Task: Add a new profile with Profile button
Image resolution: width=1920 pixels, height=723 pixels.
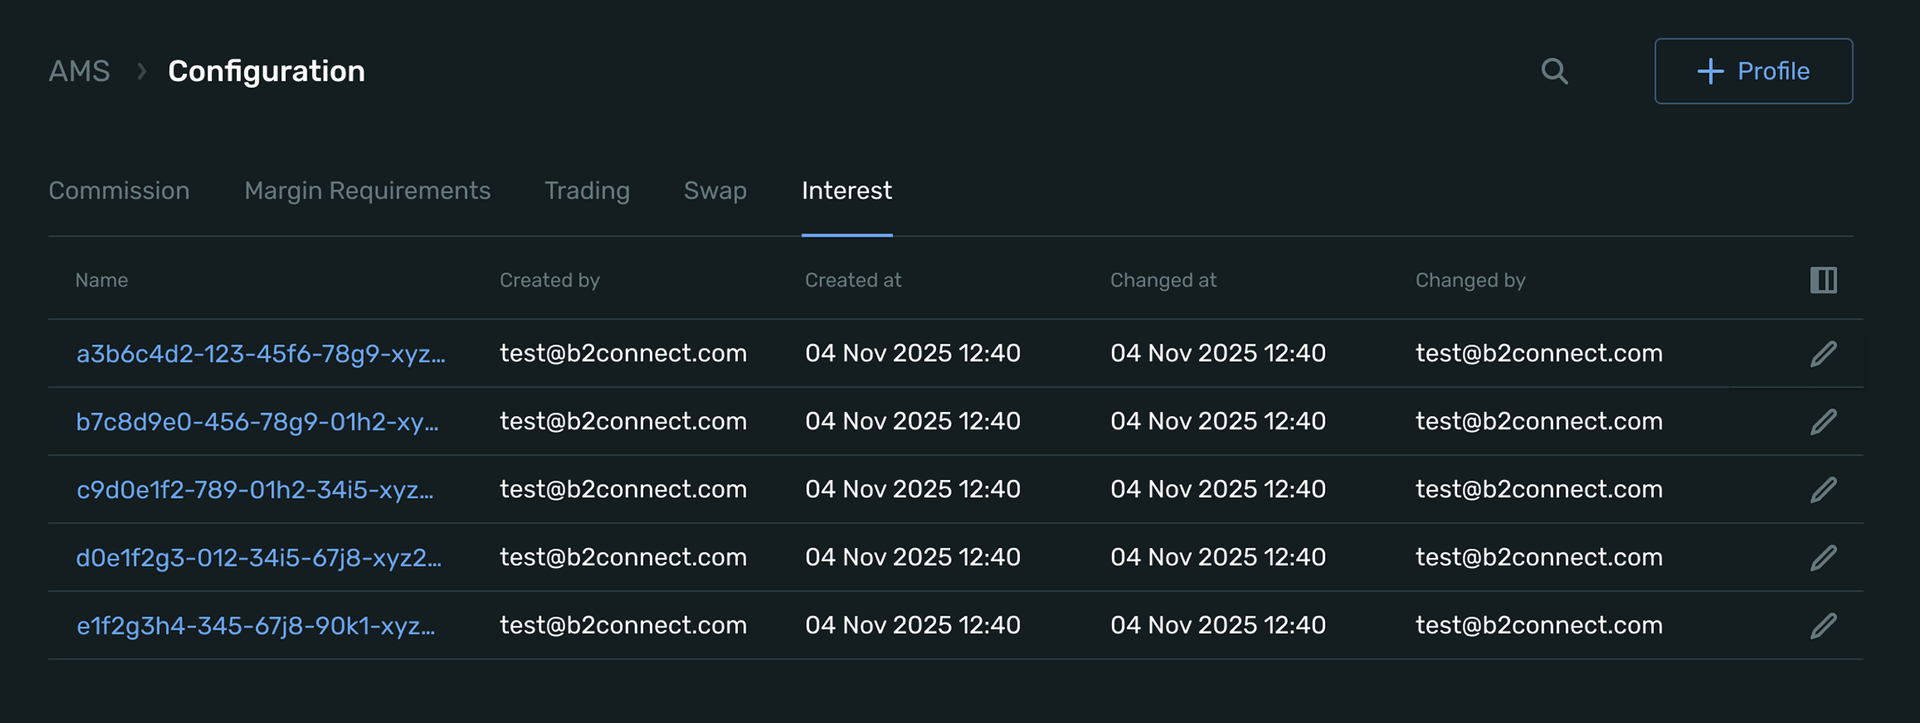Action: point(1753,71)
